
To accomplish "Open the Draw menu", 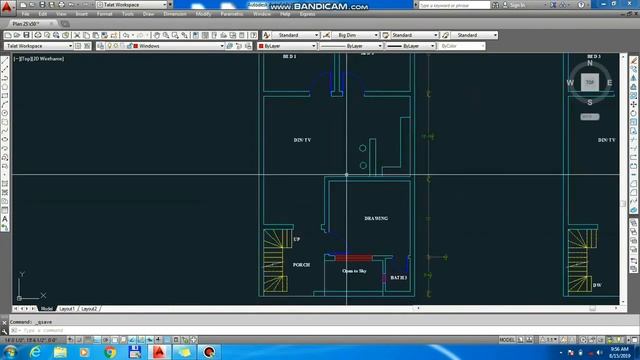I will 149,14.
